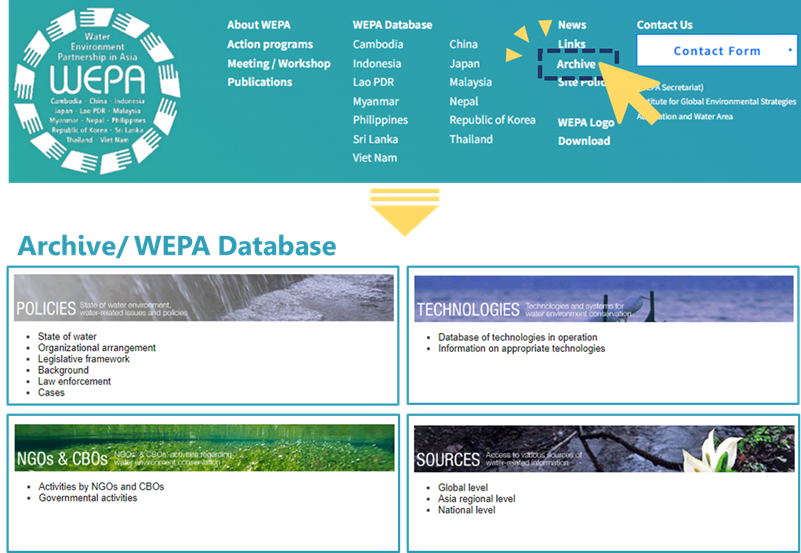Open the Archive link in footer
The width and height of the screenshot is (801, 553).
click(x=576, y=64)
